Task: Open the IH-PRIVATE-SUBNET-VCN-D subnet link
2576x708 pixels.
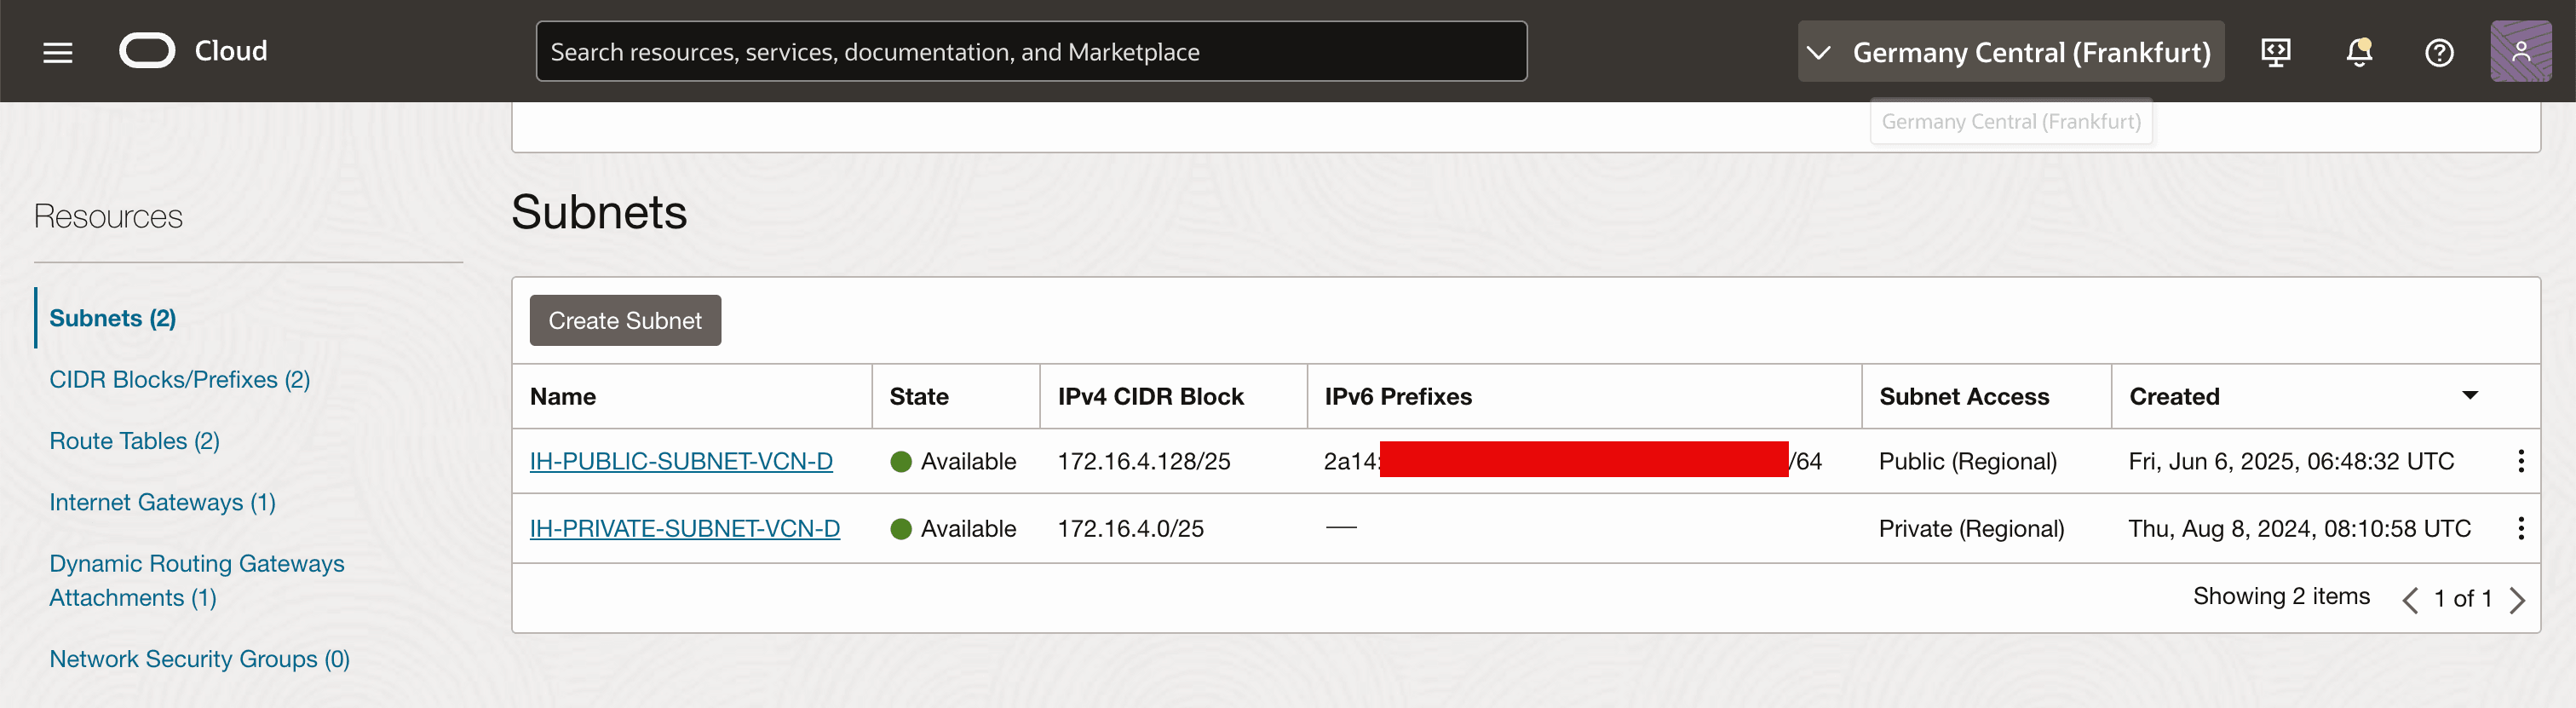Action: (685, 528)
